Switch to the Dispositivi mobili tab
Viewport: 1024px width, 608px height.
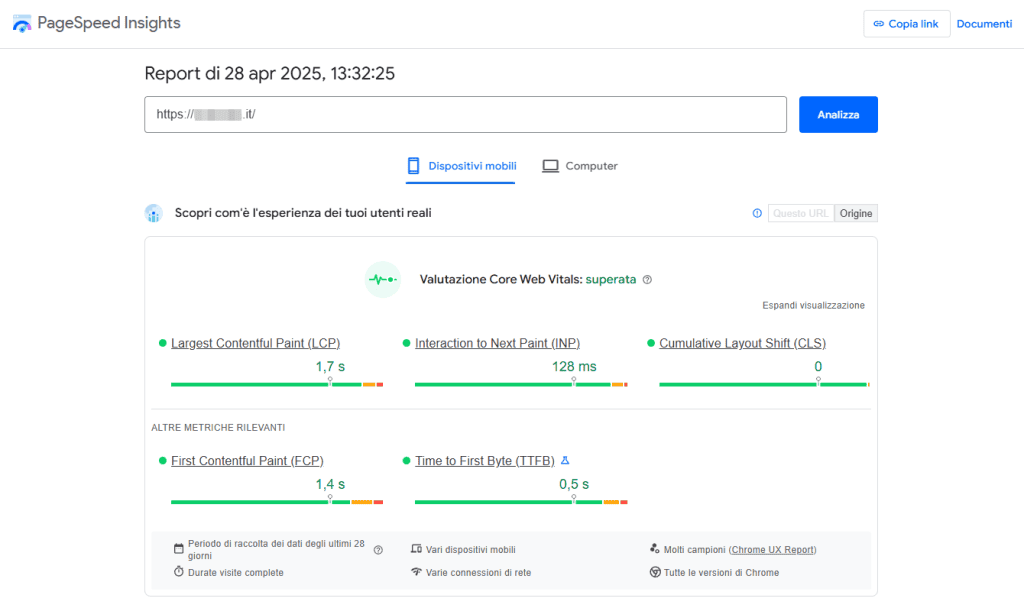coord(461,166)
